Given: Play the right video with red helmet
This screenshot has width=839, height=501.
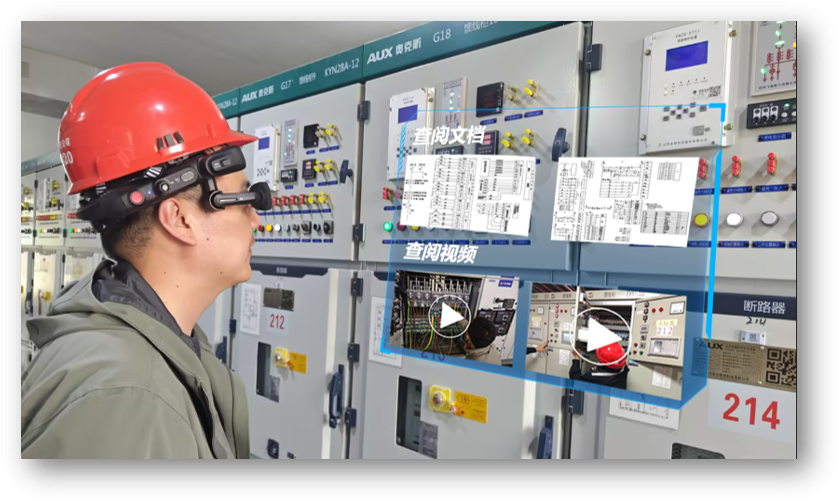Looking at the screenshot, I should coord(601,332).
